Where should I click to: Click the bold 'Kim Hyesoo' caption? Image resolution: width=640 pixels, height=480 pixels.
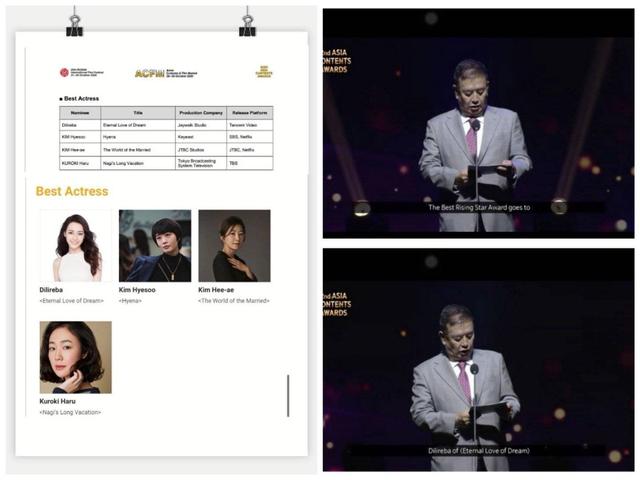coord(137,290)
